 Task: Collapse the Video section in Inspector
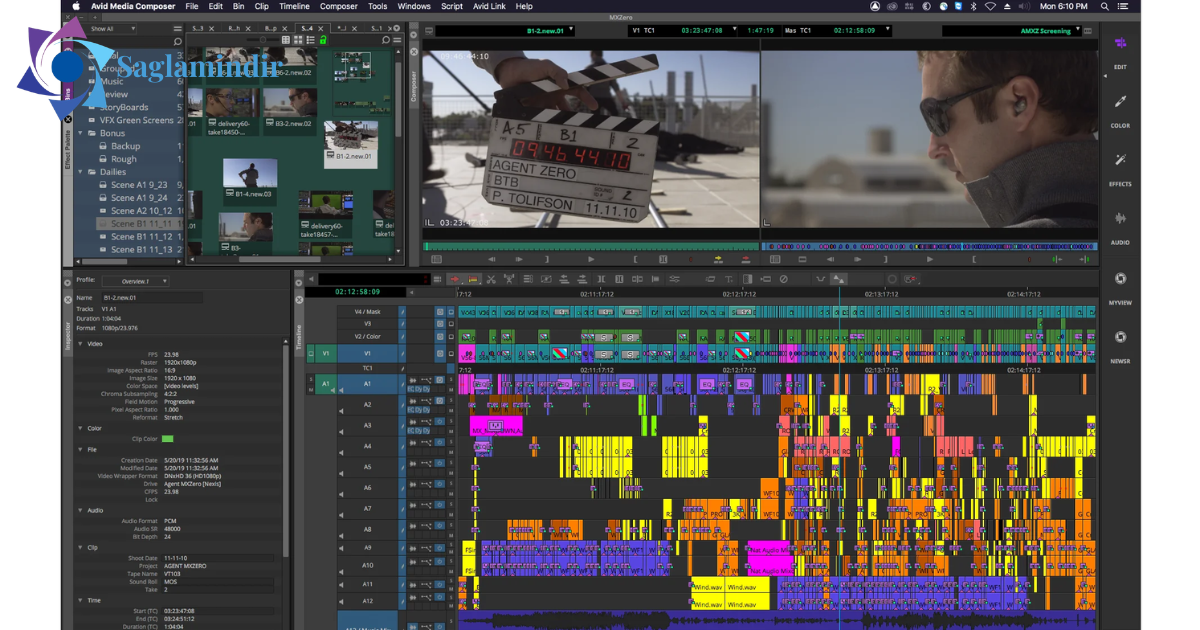click(80, 343)
